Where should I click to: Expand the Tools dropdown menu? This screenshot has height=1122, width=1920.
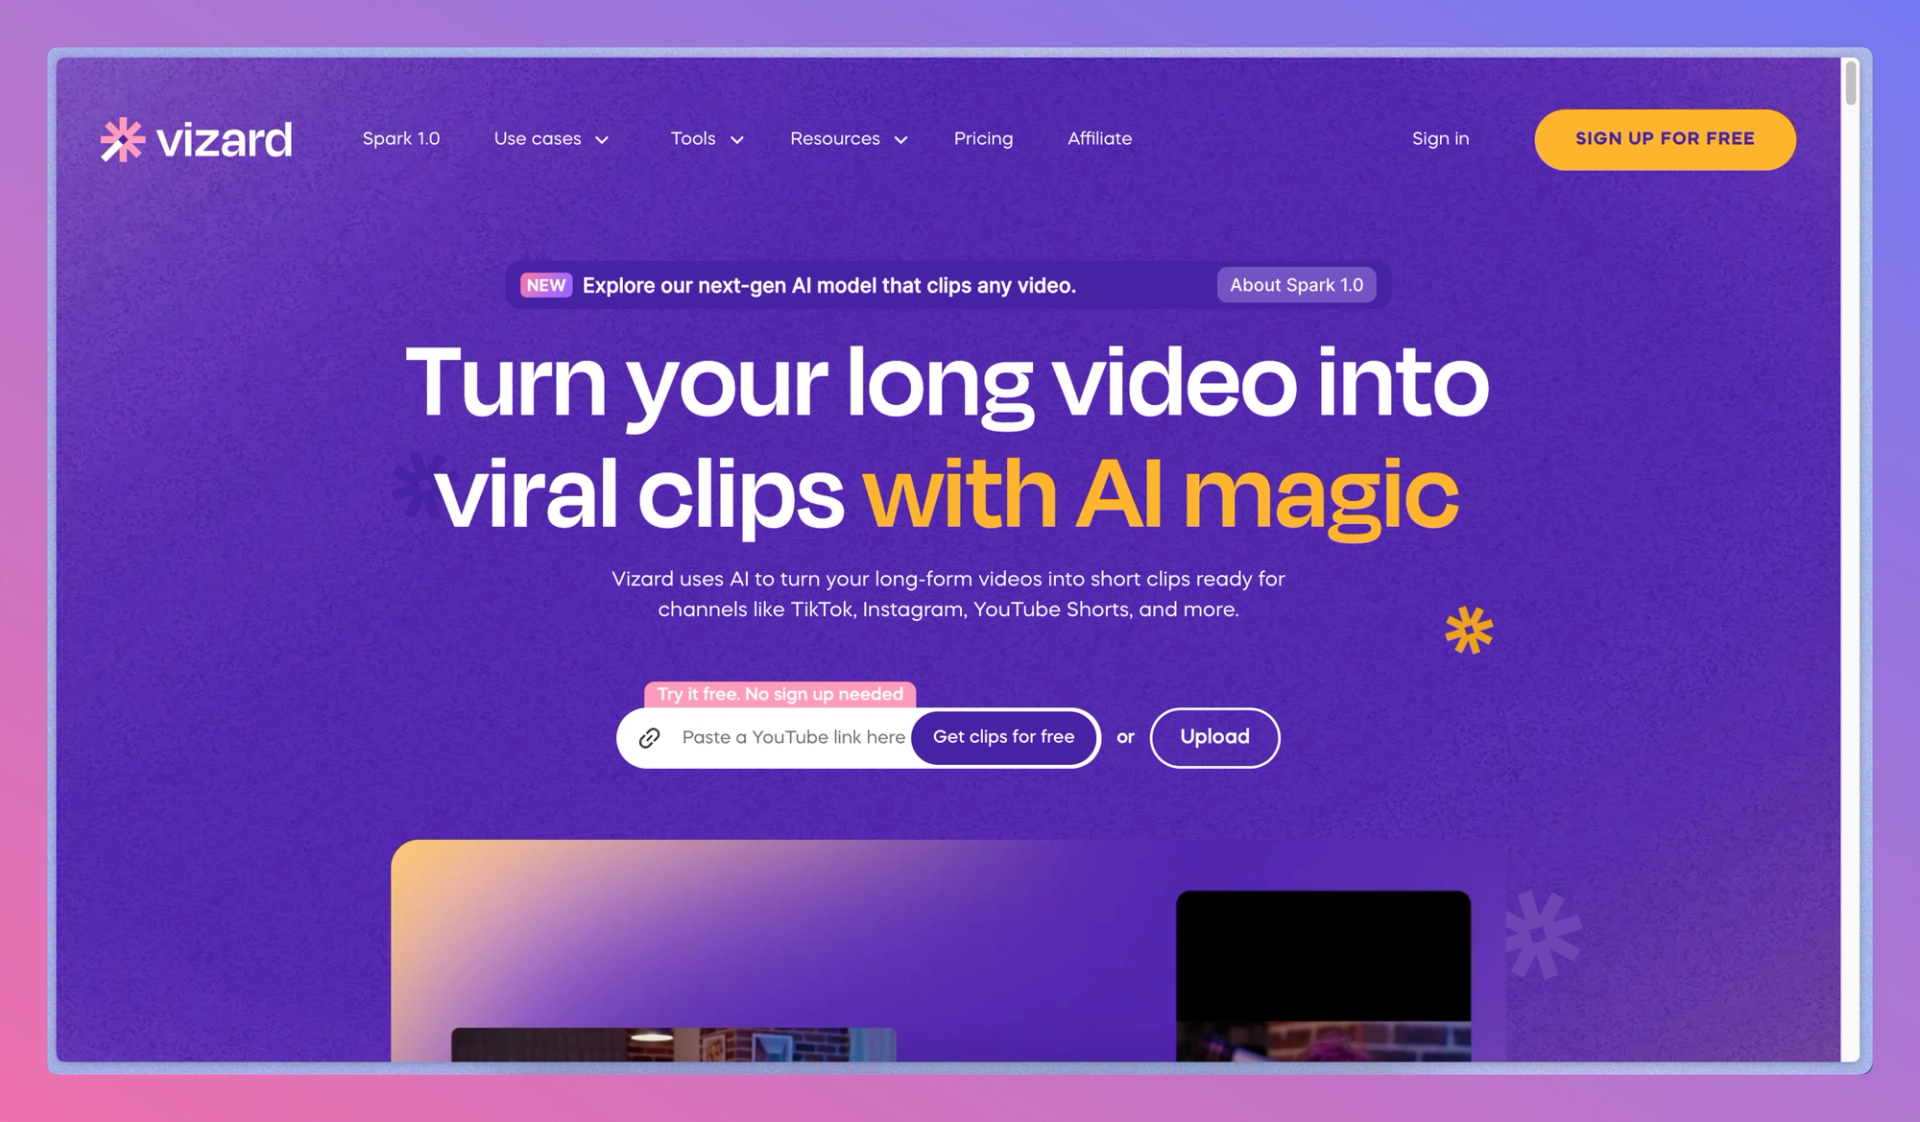tap(709, 139)
